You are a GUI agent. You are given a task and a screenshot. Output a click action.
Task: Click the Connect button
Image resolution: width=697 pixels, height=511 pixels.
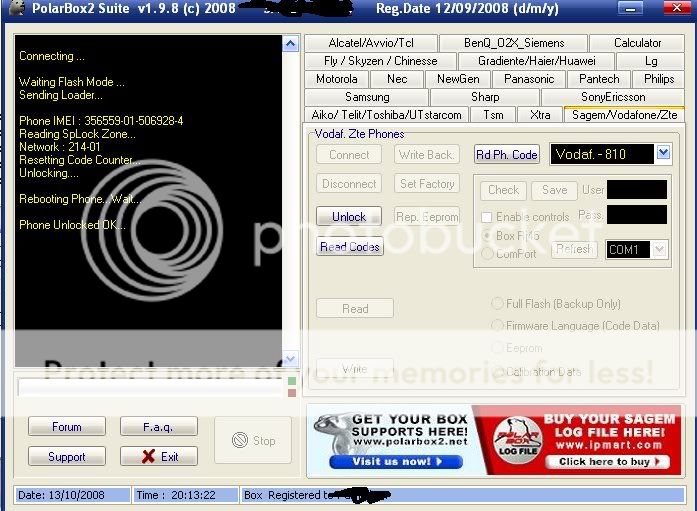(x=349, y=154)
